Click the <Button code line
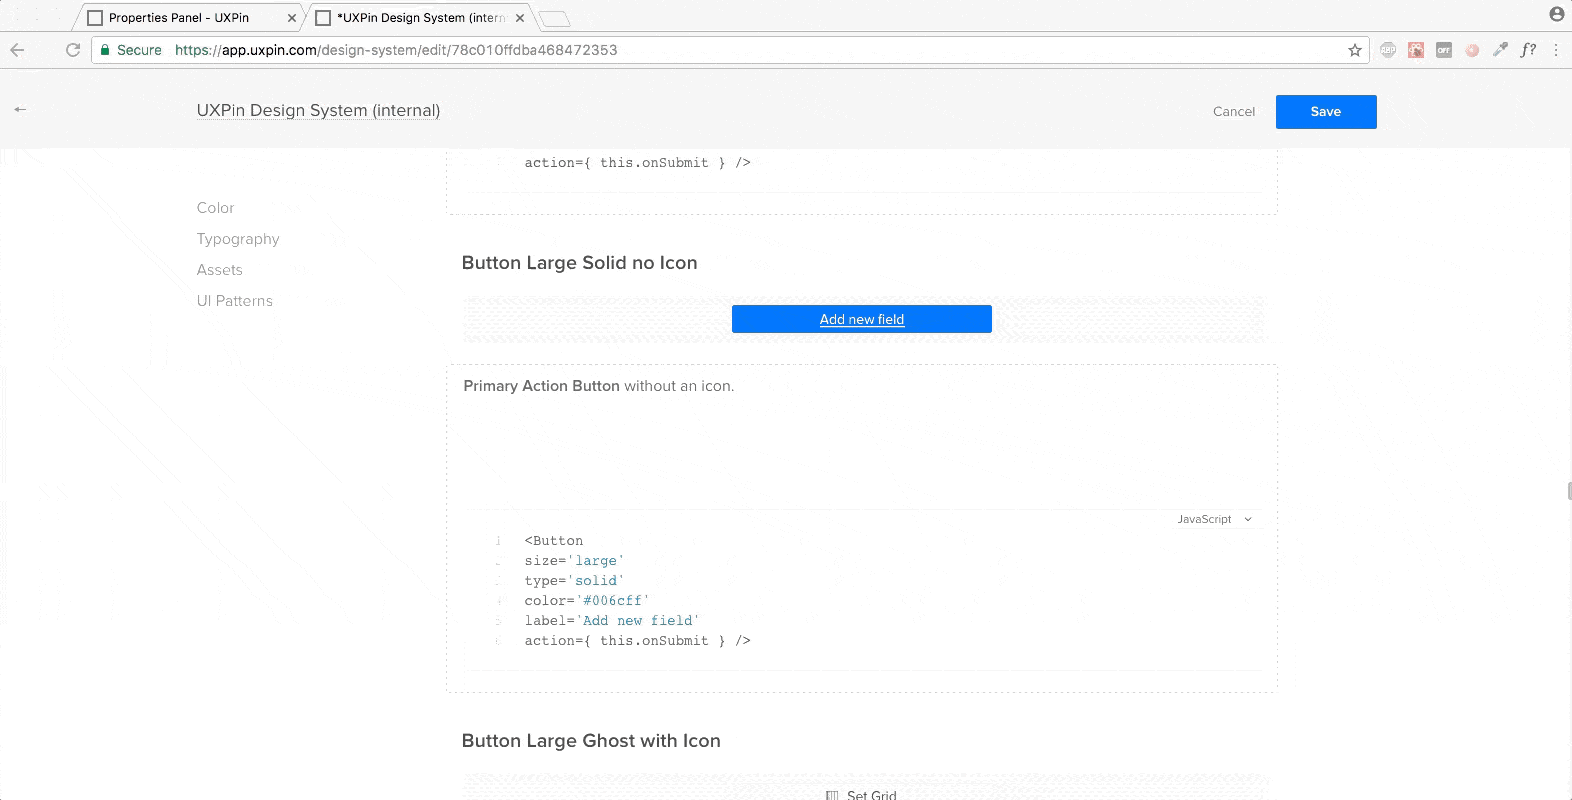 point(554,541)
